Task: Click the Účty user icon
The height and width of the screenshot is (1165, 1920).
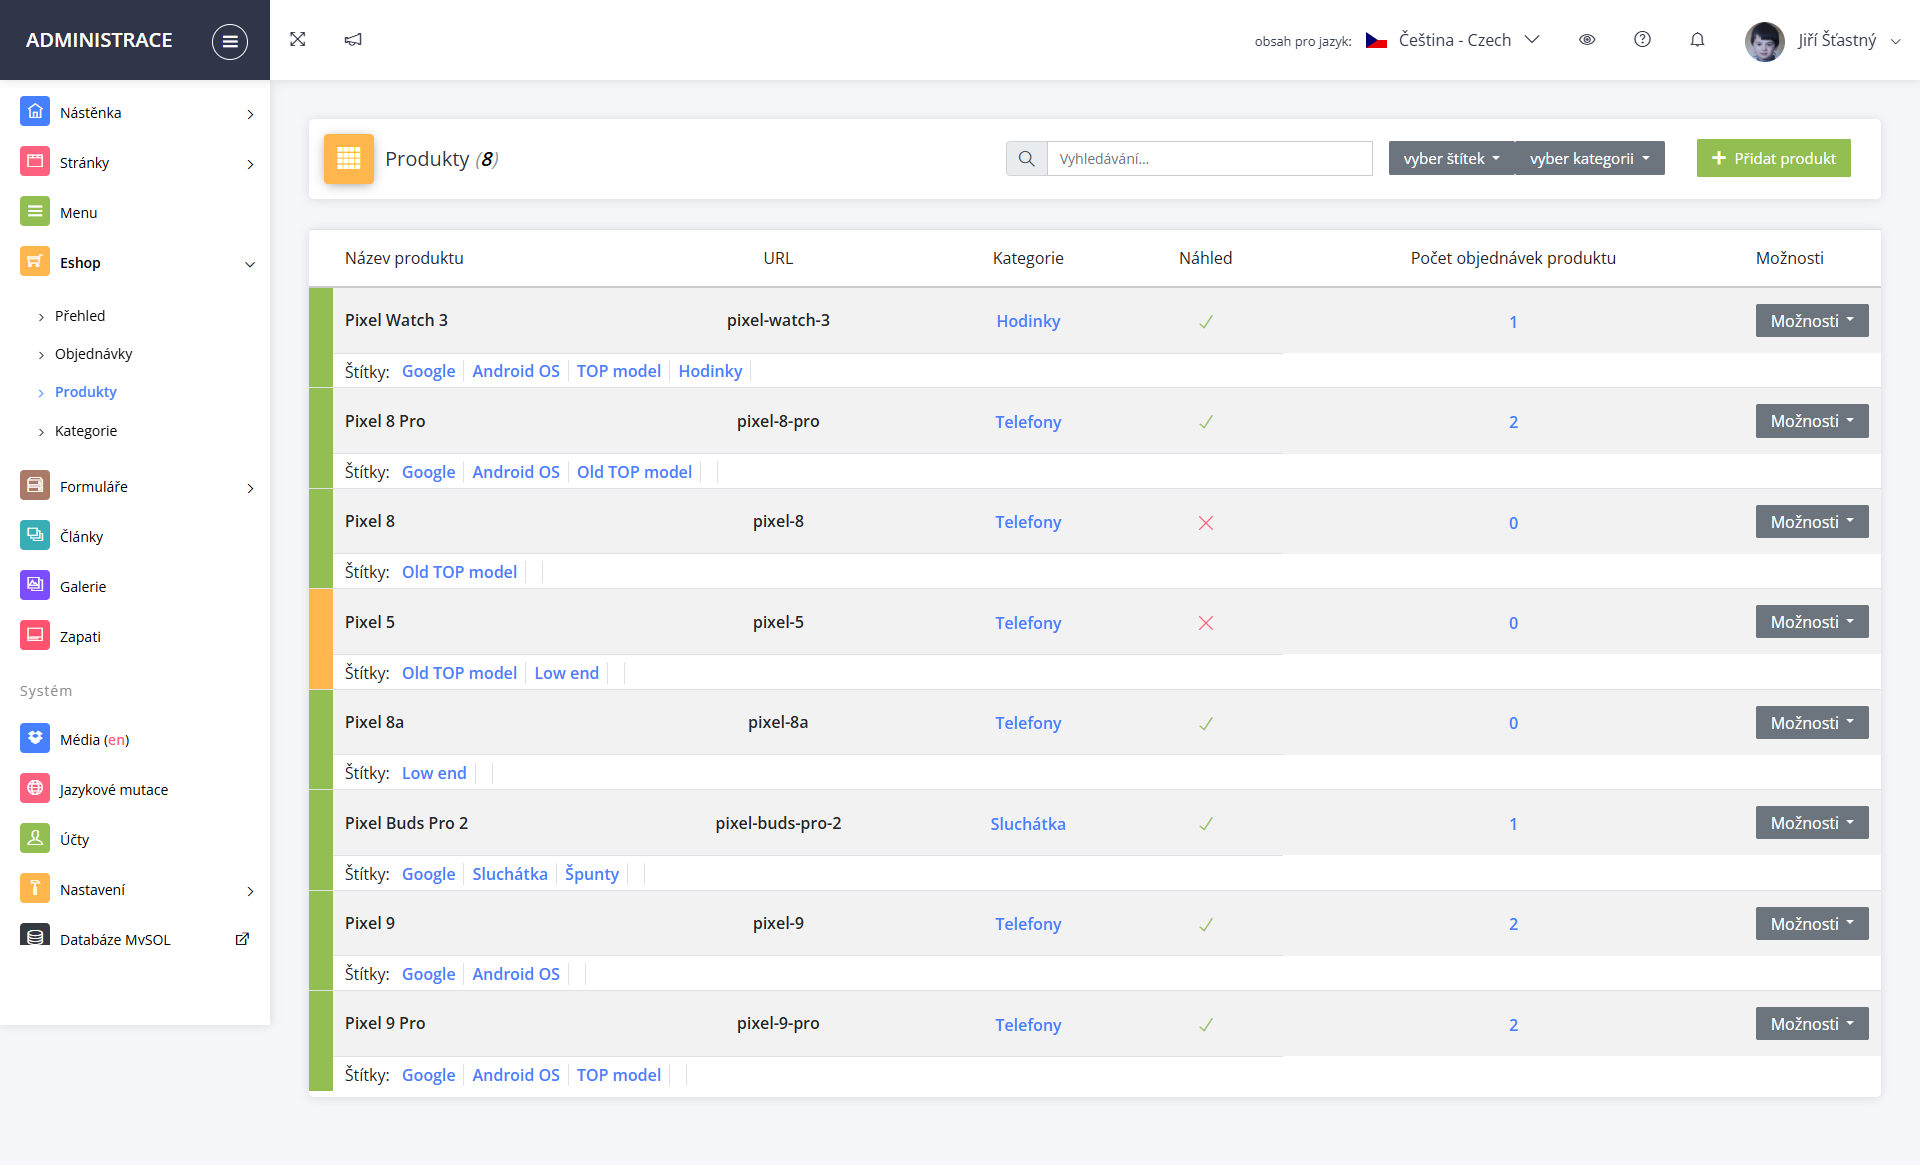Action: coord(35,838)
